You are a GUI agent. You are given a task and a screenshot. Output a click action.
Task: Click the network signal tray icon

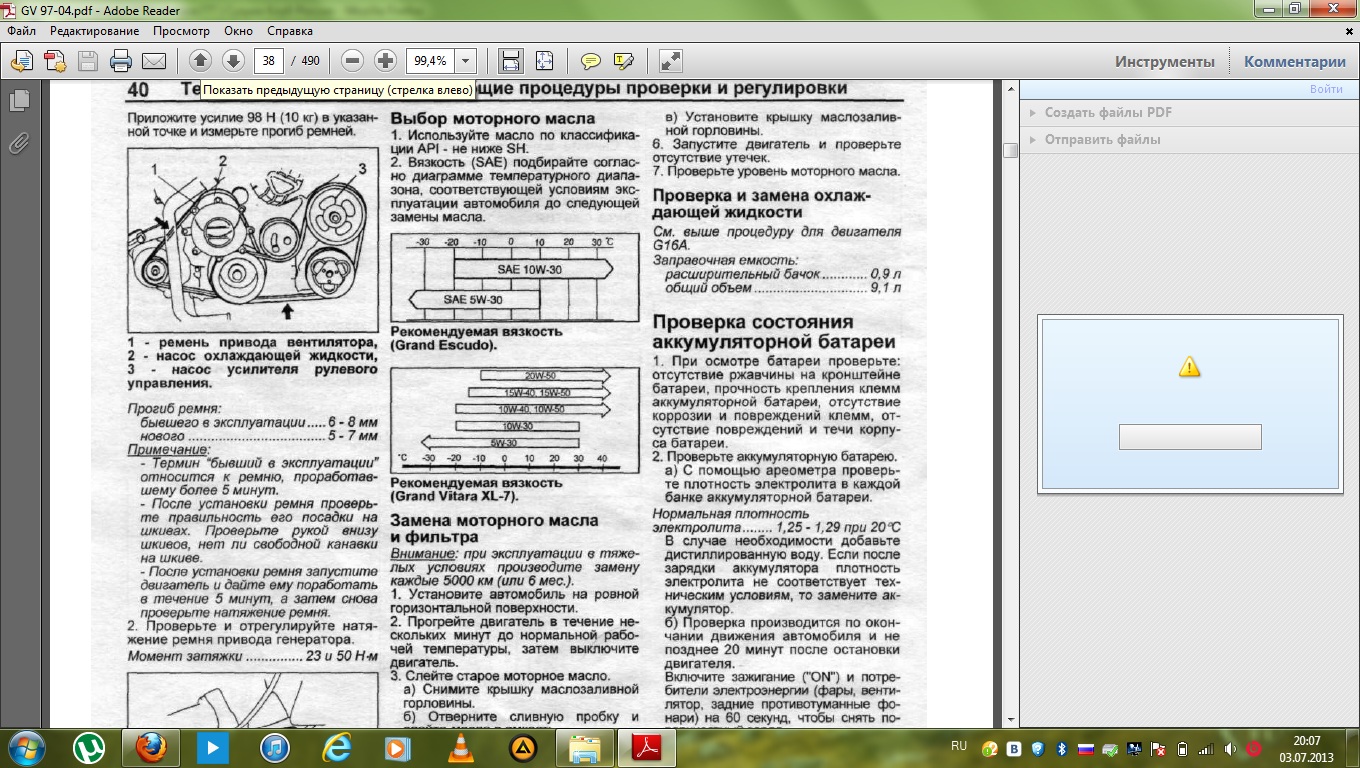click(x=1206, y=748)
